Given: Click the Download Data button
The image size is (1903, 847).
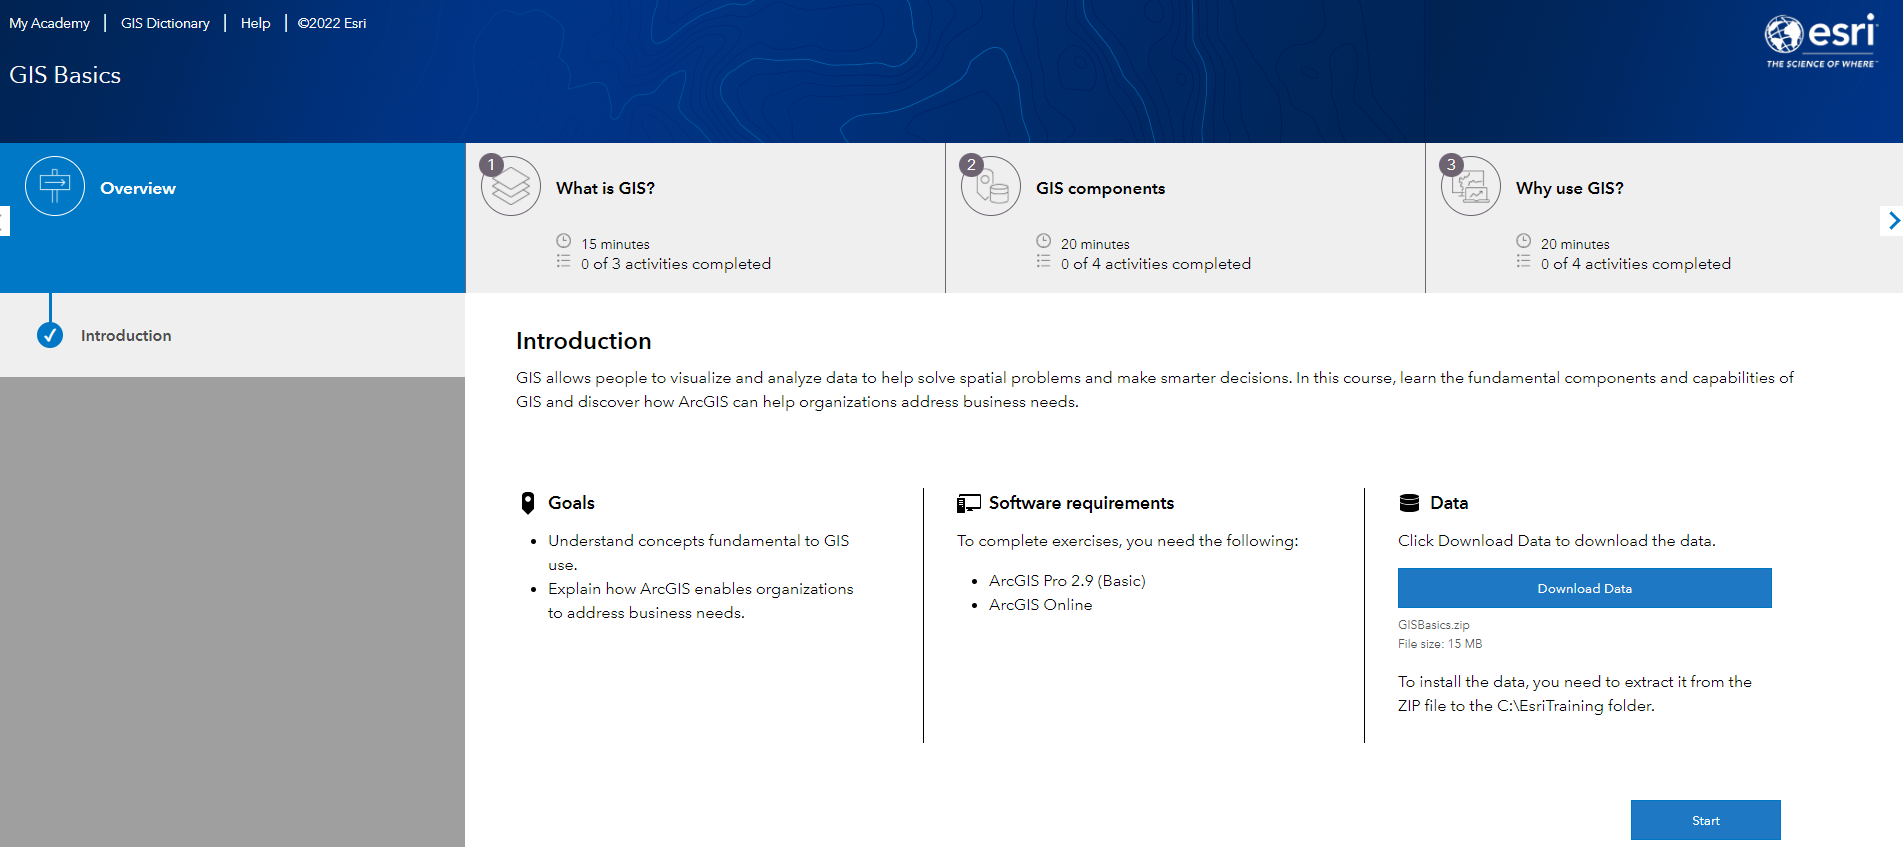Looking at the screenshot, I should coord(1584,588).
